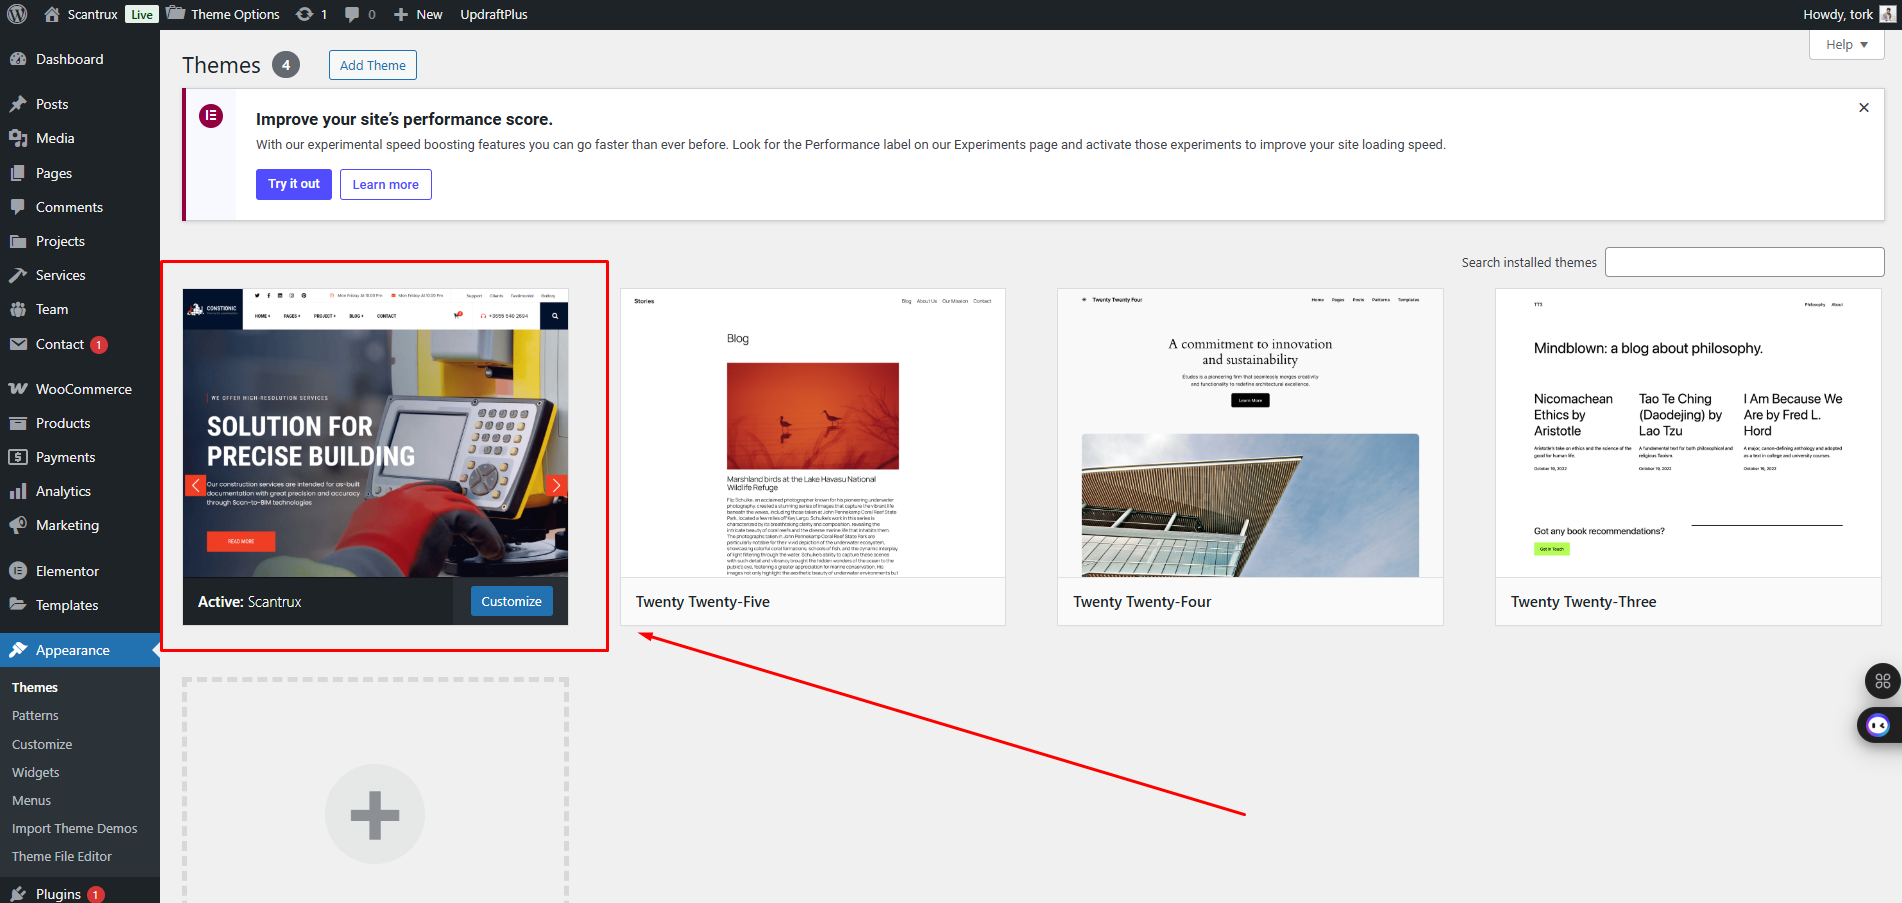Open the Widgets submenu item
This screenshot has width=1902, height=903.
36,772
